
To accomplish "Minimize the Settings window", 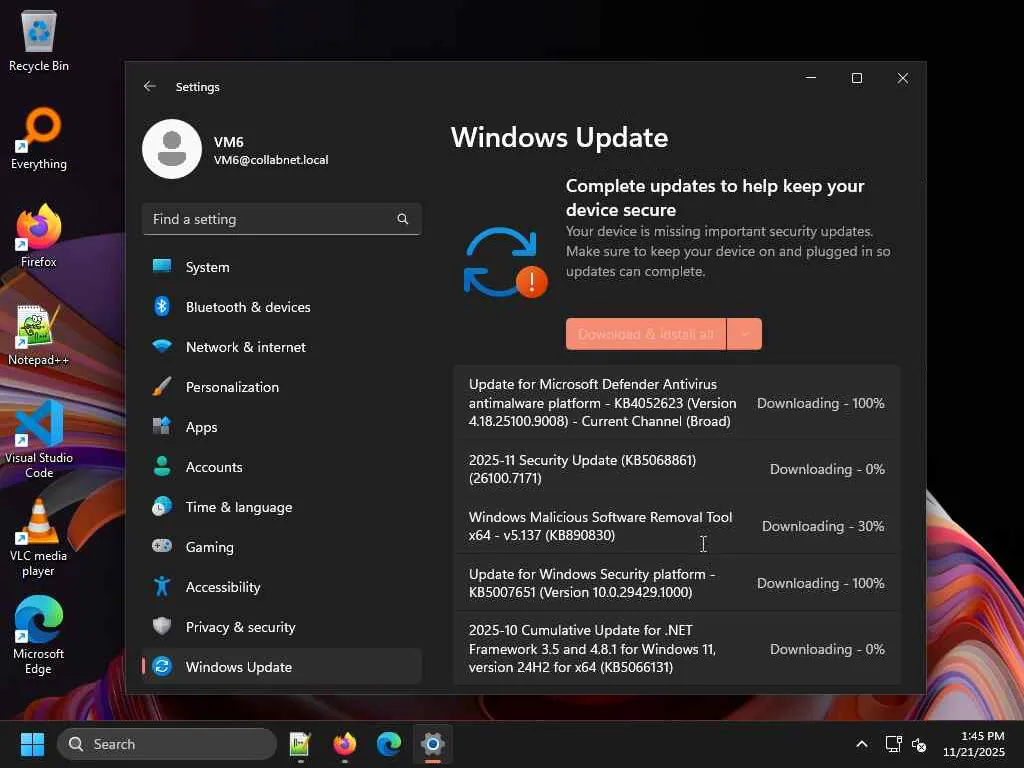I will 811,78.
